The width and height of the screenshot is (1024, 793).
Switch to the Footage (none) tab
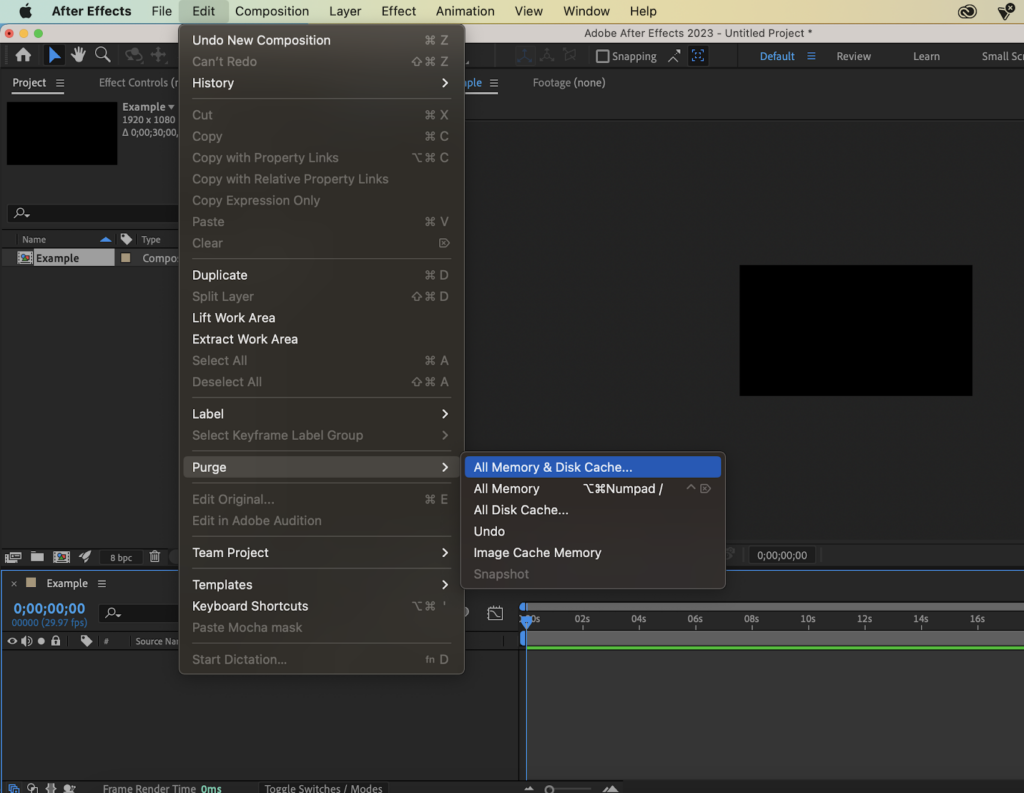point(569,82)
